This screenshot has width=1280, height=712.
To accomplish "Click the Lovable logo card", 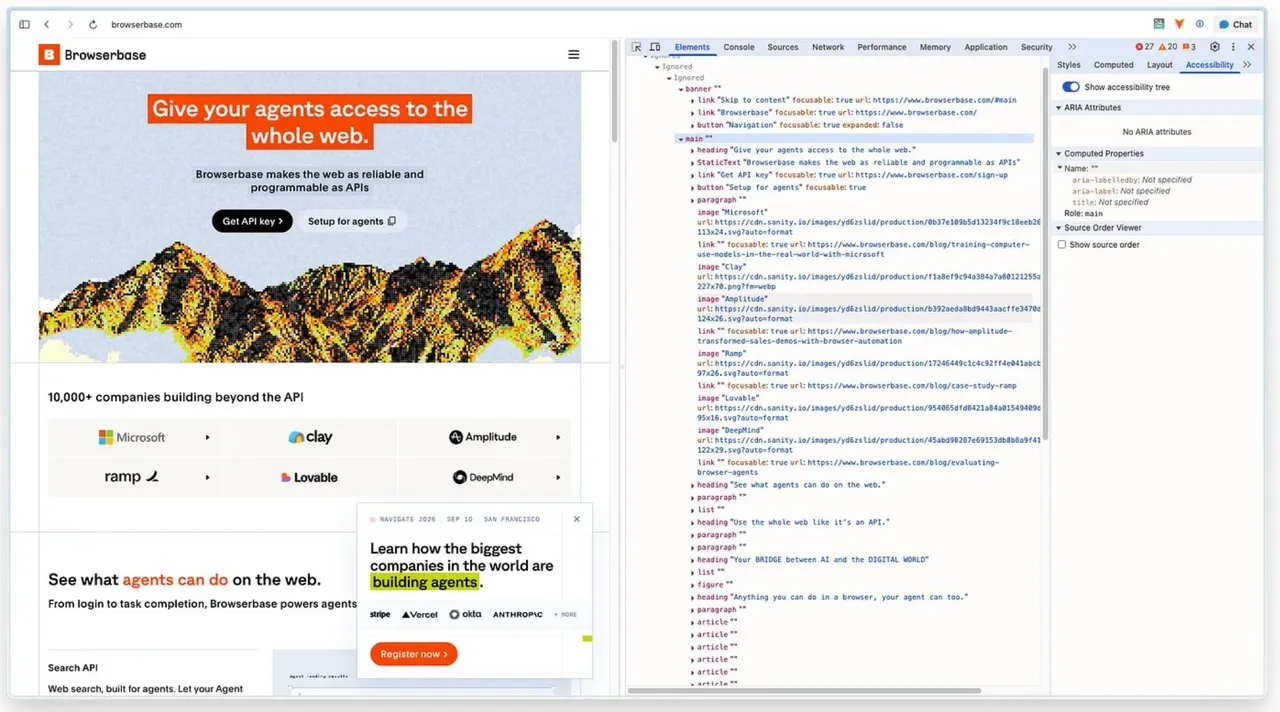I will pos(310,477).
